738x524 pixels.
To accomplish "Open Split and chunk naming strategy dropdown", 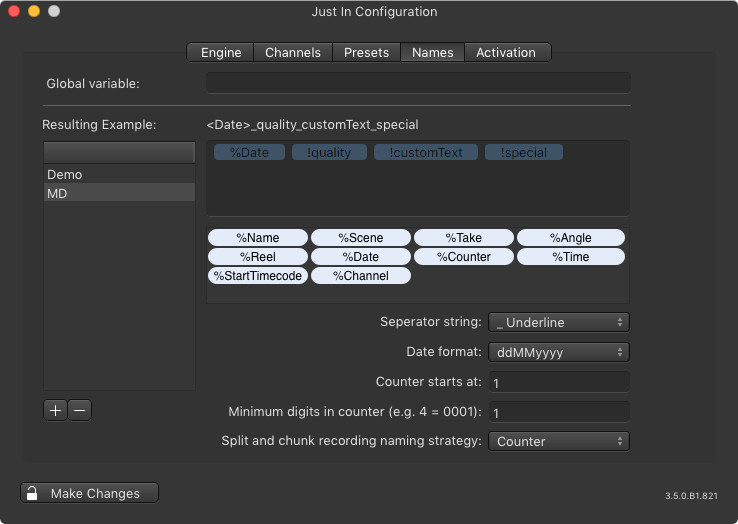I will point(559,441).
